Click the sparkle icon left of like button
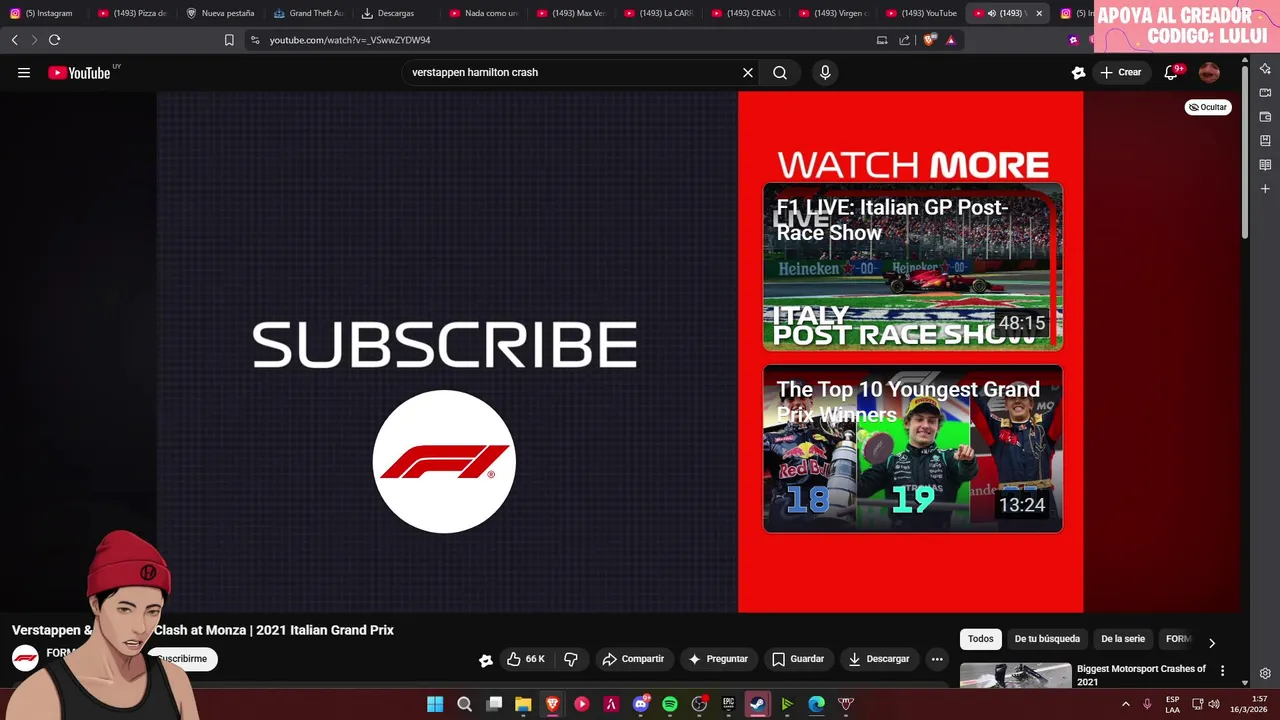 486,660
